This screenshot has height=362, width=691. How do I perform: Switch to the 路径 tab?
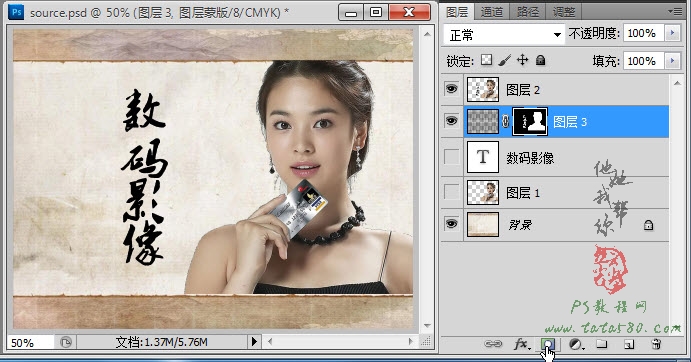528,11
